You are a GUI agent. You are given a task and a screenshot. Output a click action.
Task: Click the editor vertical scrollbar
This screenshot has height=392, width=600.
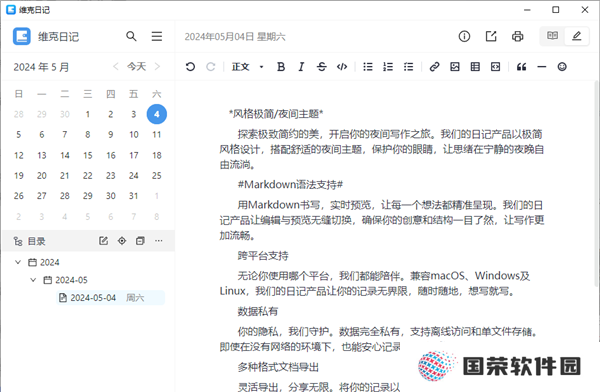tap(597, 184)
